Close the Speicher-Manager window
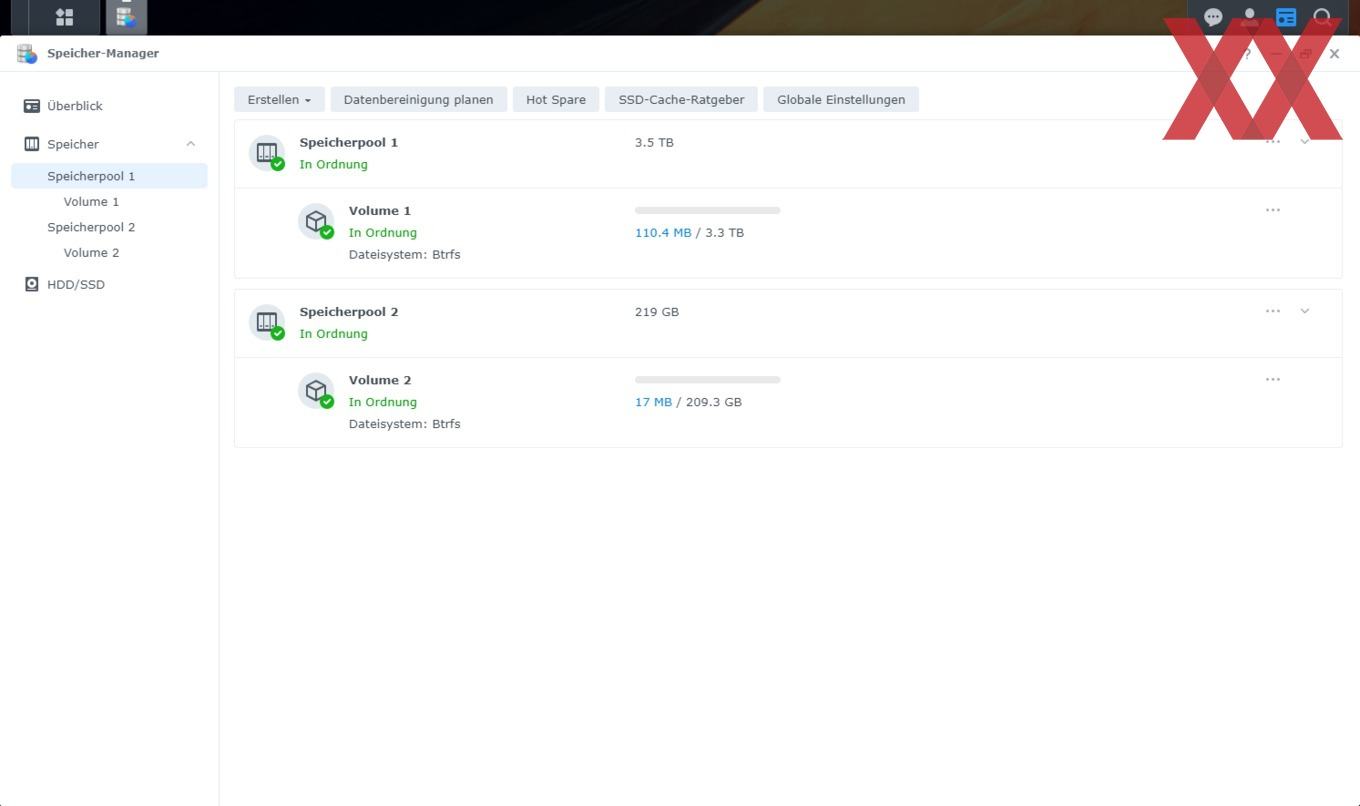1360x806 pixels. tap(1334, 54)
